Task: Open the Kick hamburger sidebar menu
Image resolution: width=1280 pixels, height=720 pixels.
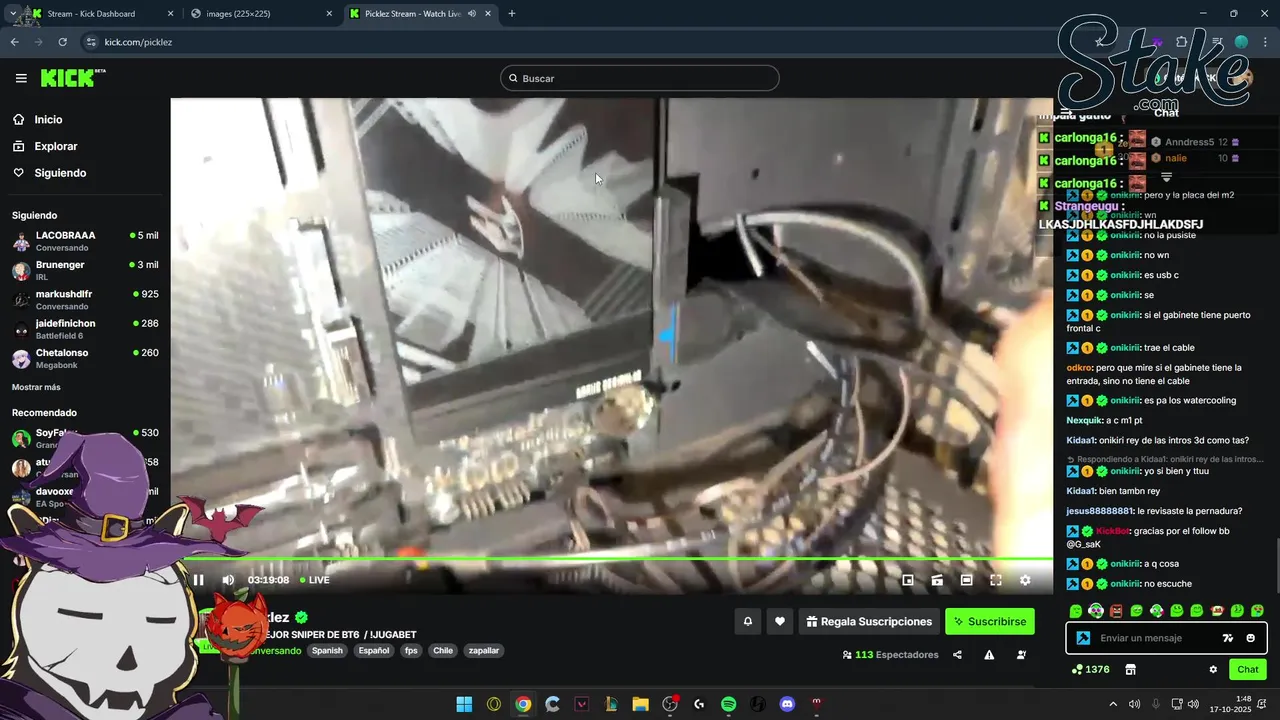Action: (21, 78)
